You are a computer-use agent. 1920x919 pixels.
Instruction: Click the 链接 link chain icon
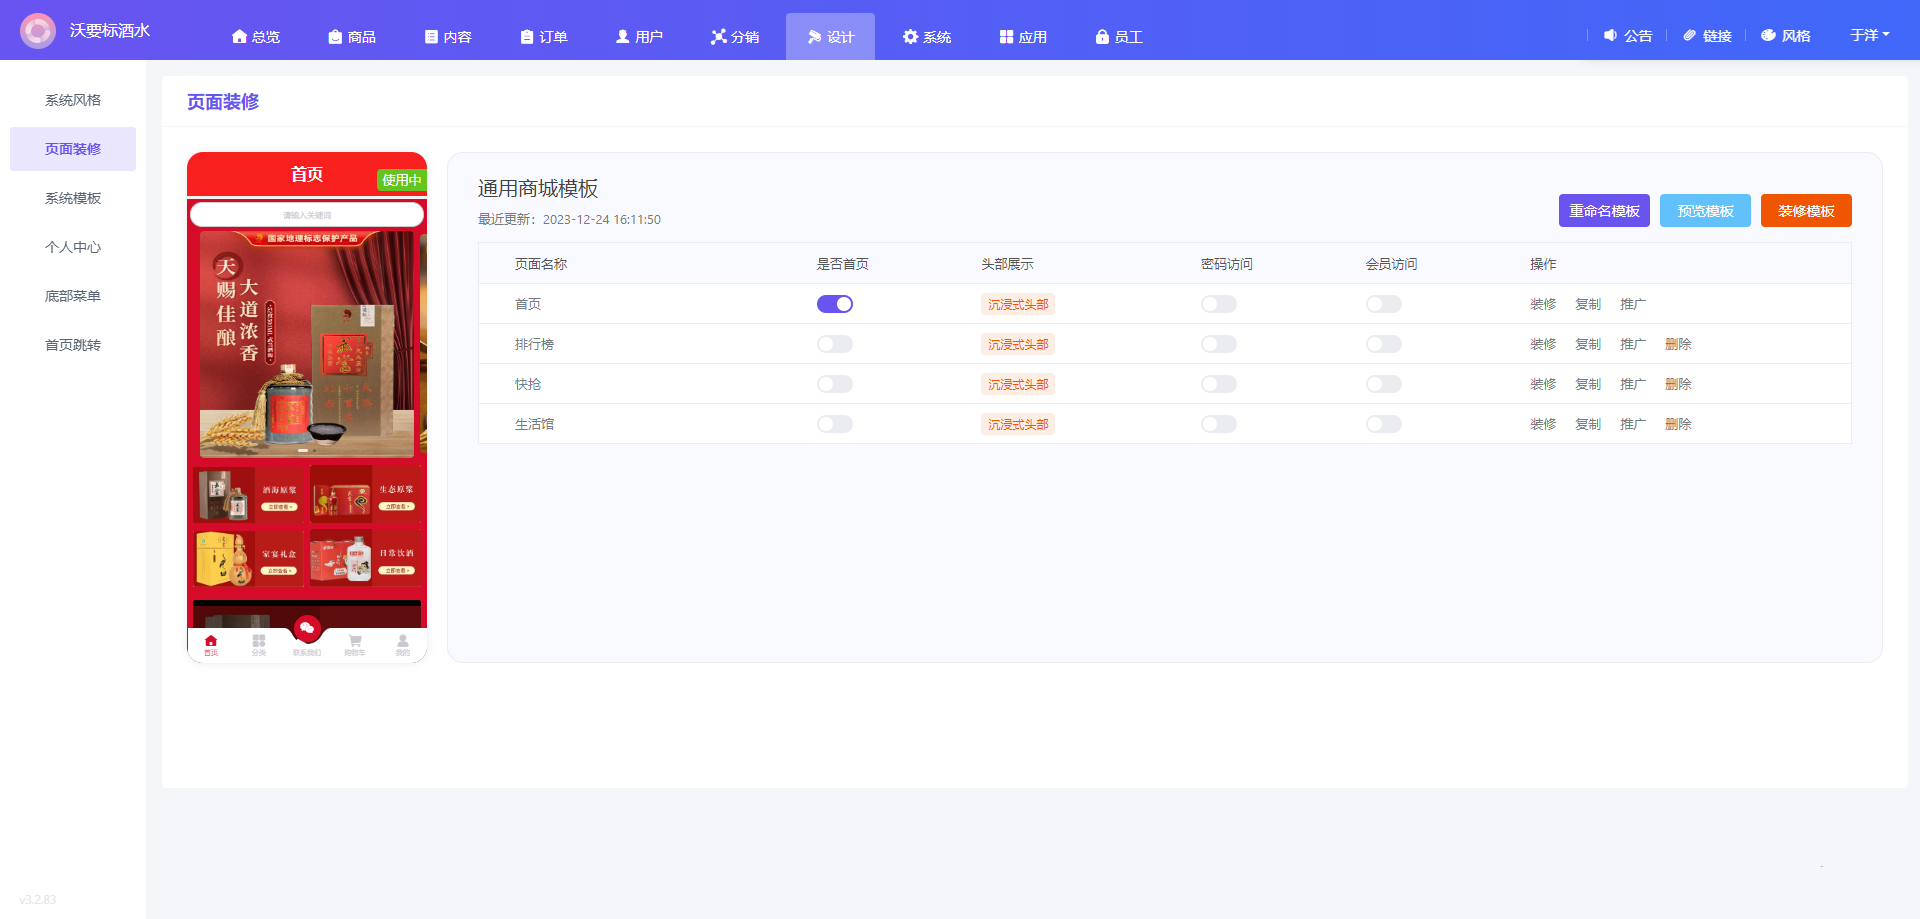[x=1689, y=35]
